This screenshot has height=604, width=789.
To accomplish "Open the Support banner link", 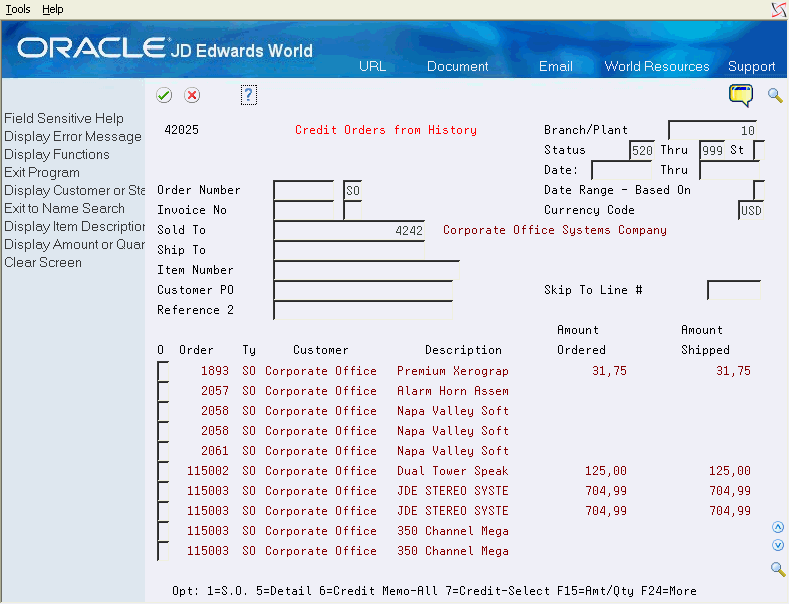I will (751, 66).
